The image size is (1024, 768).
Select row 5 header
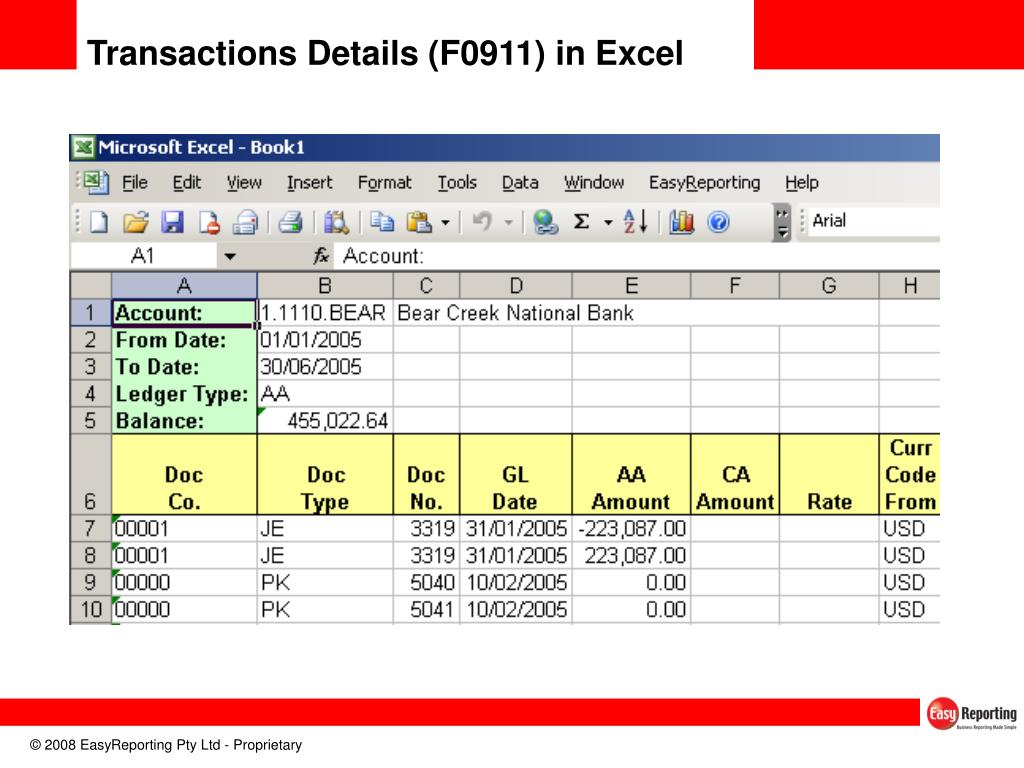pos(91,421)
